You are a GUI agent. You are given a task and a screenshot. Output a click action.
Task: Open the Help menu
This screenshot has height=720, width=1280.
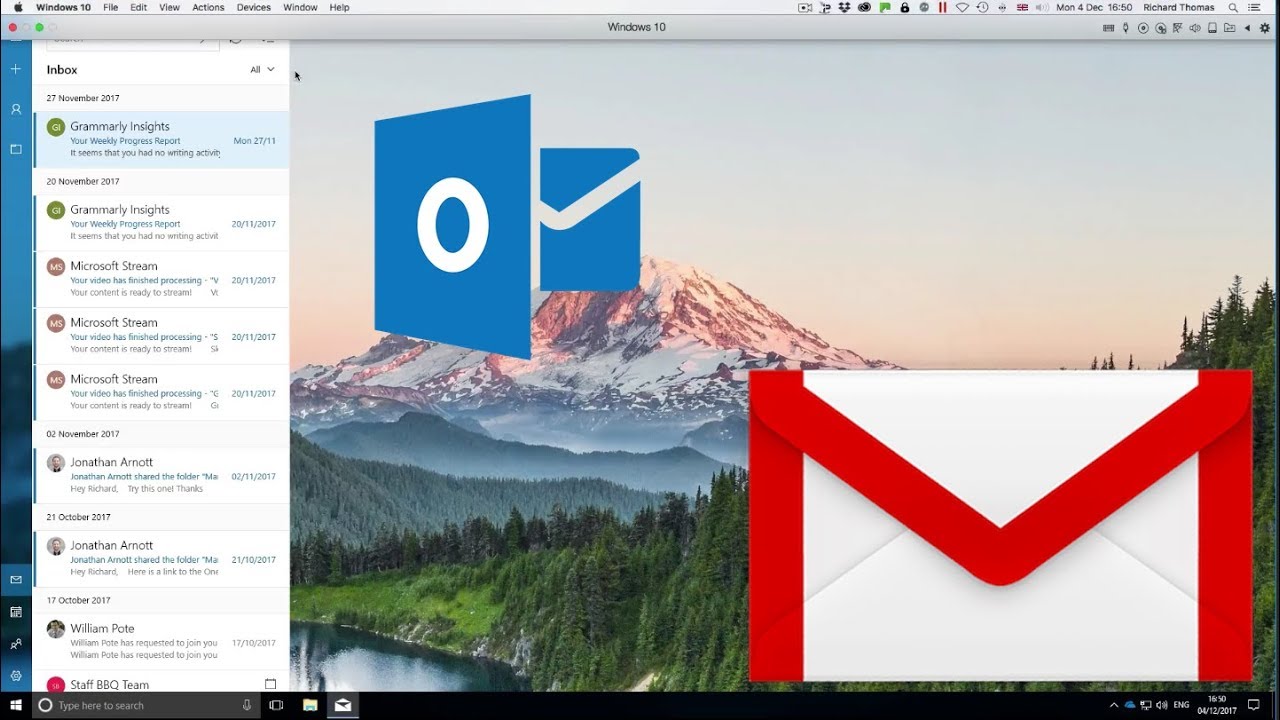[x=339, y=7]
